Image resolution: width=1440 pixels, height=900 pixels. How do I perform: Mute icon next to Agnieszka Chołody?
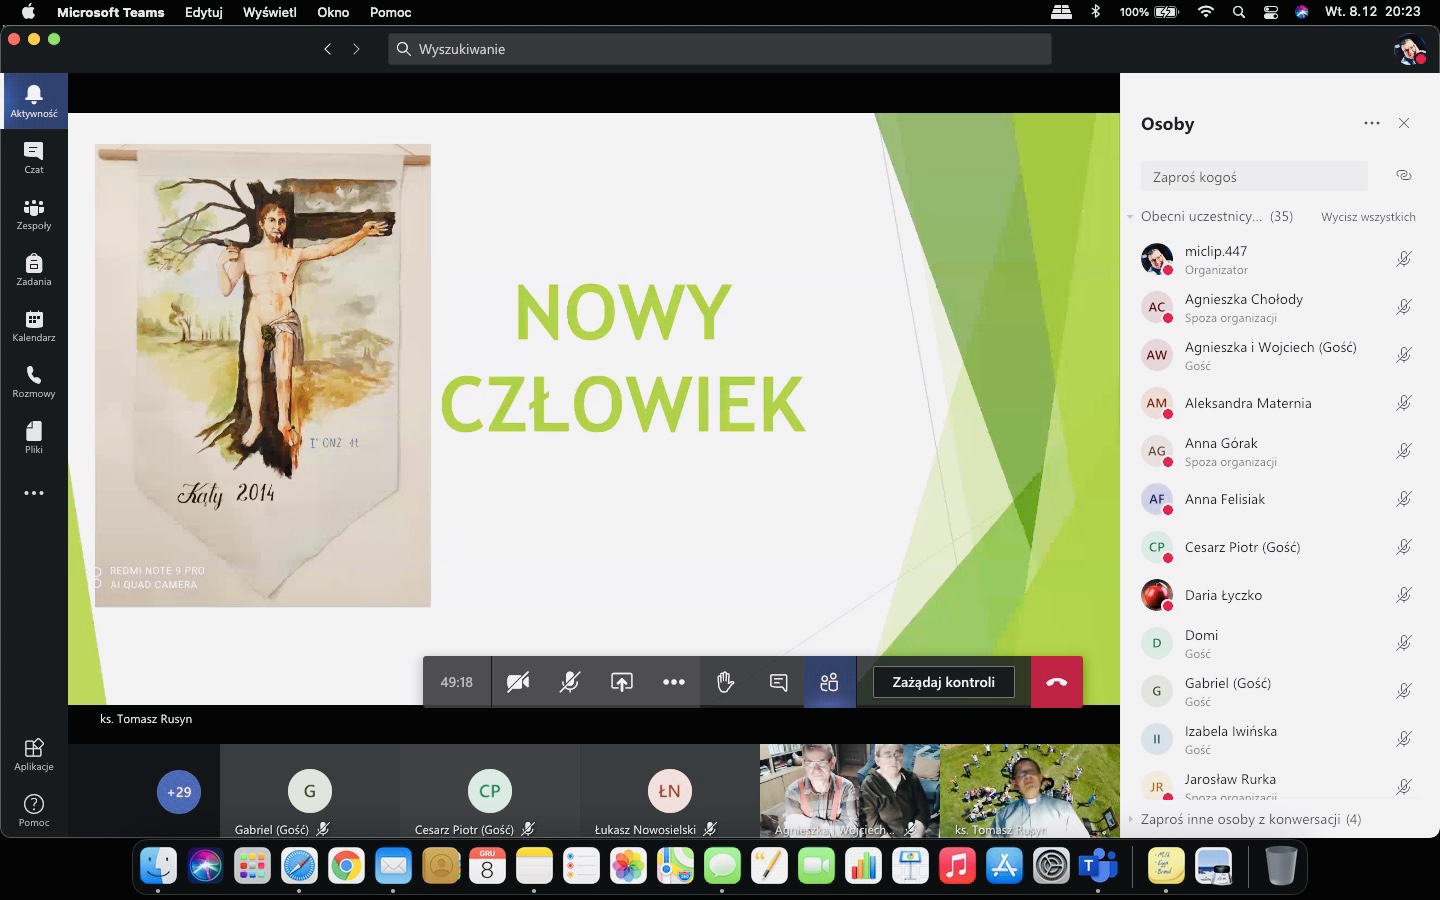pos(1404,307)
